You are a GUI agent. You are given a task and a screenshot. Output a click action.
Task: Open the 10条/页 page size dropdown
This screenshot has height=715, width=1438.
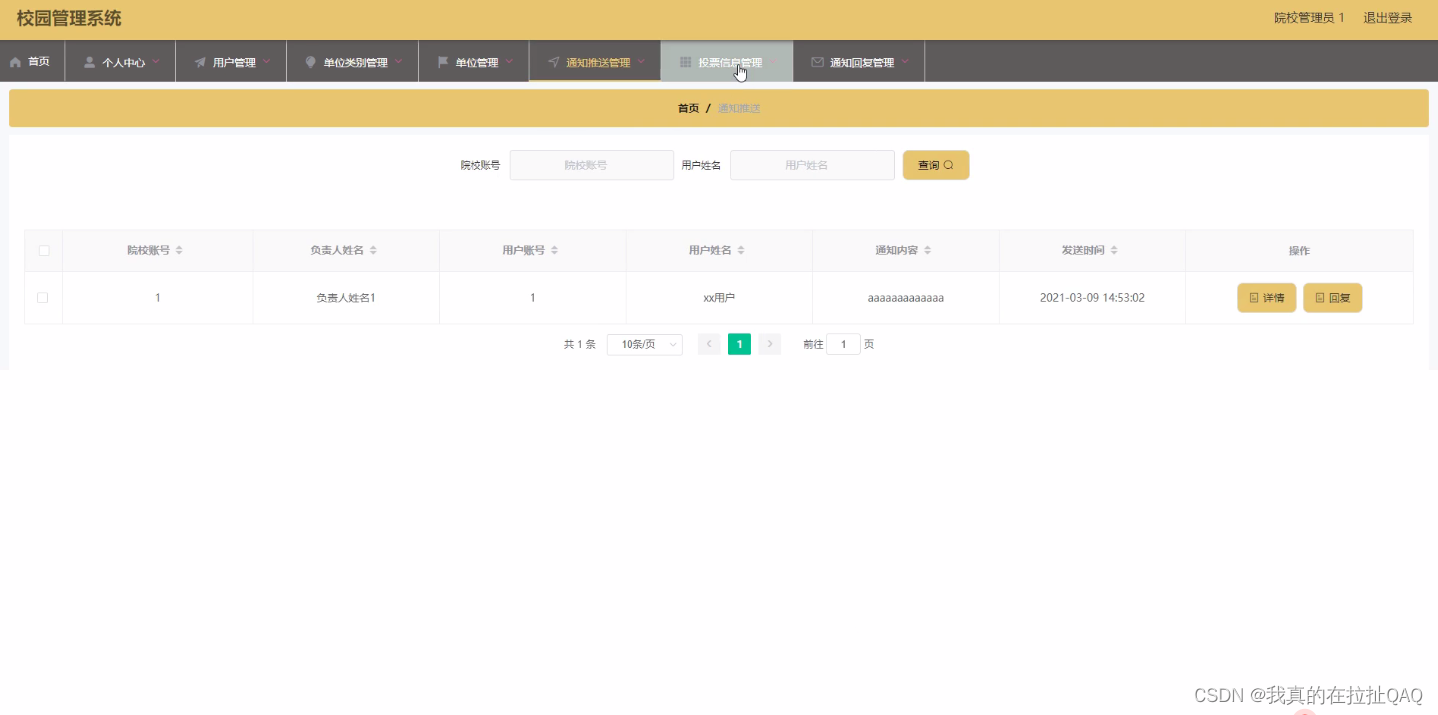tap(645, 344)
